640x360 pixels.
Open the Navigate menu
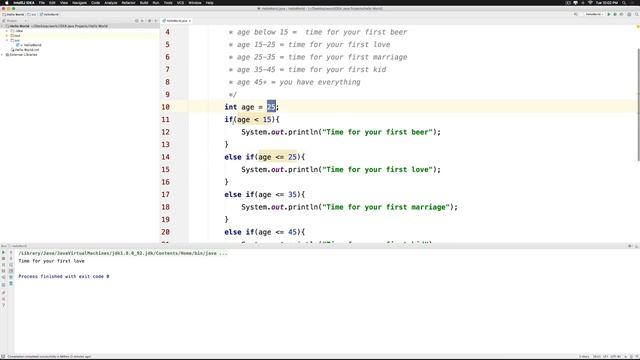(79, 3)
